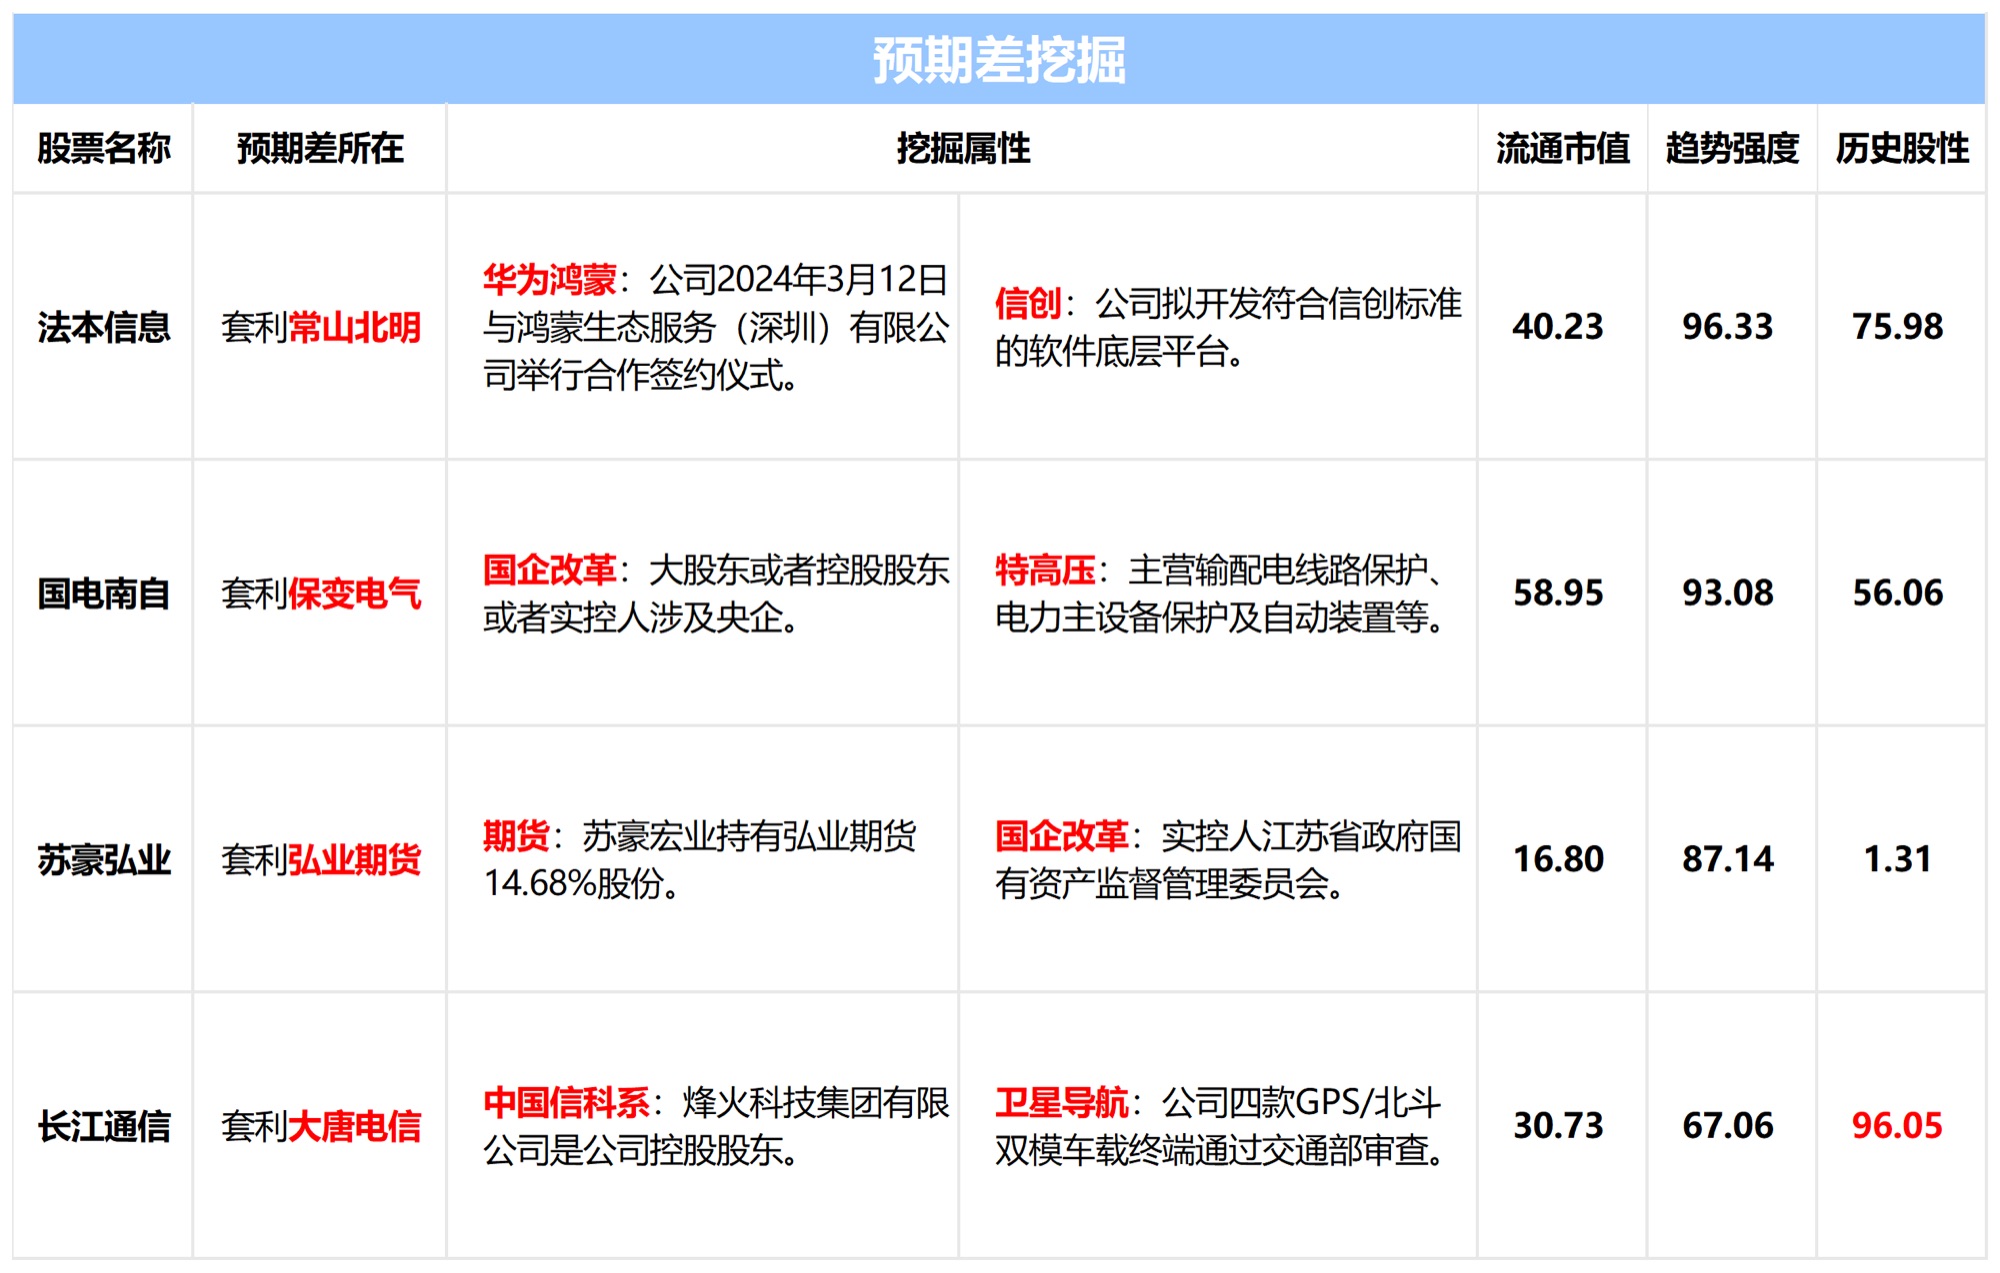The height and width of the screenshot is (1273, 2000).
Task: Click the 套利弘业期货 cell
Action: (320, 859)
